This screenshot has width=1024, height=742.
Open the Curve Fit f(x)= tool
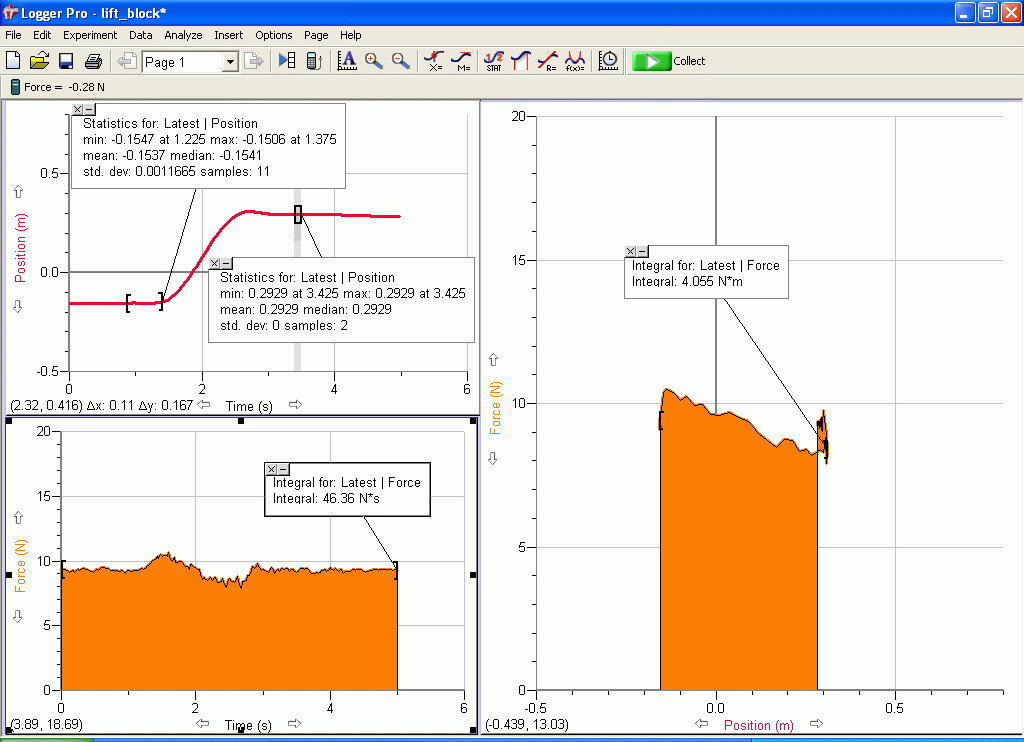point(575,61)
